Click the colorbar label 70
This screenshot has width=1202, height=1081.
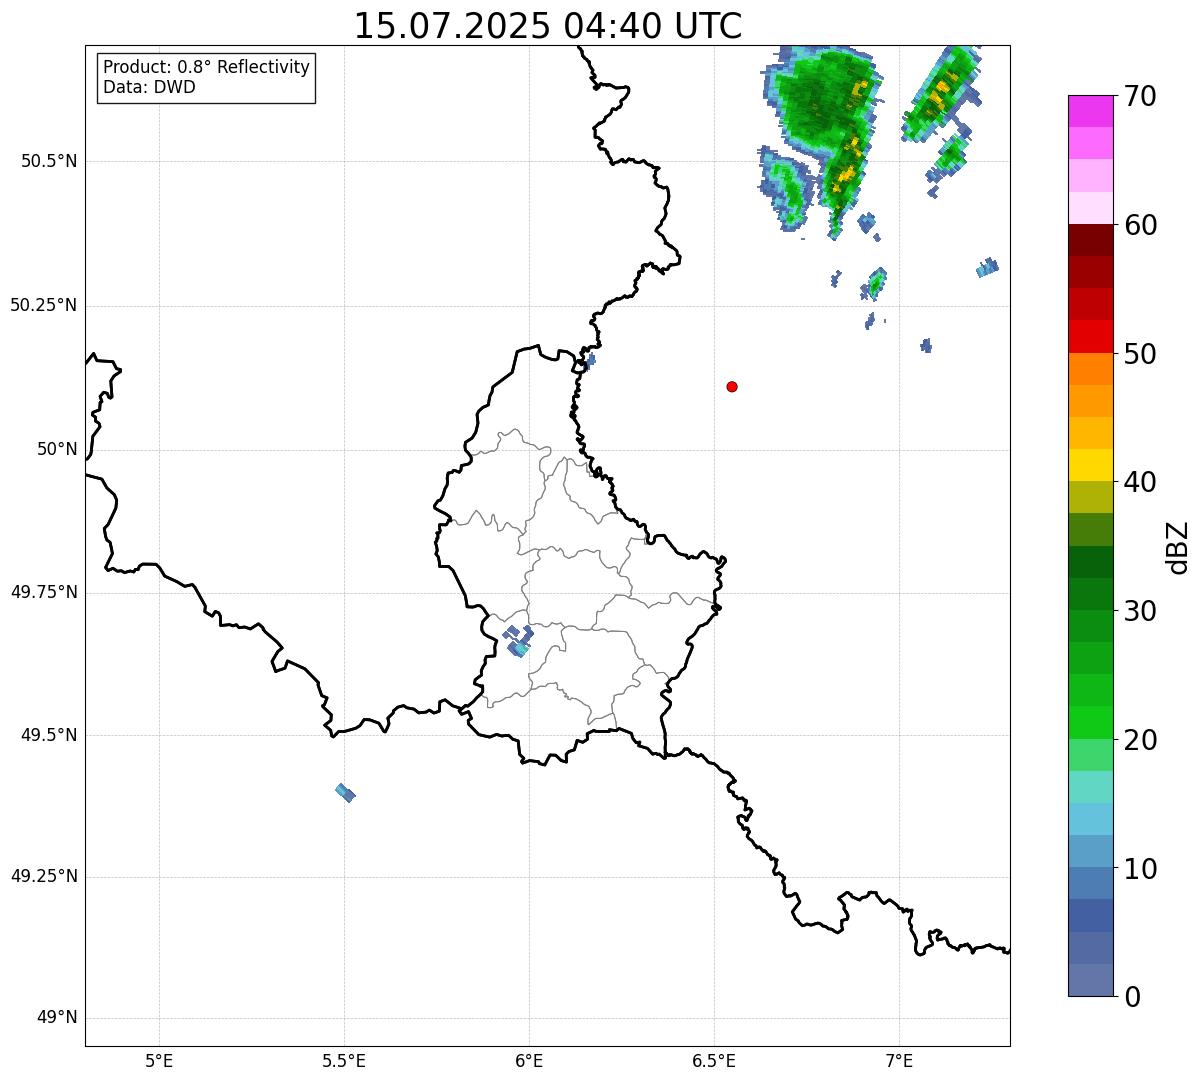point(1140,96)
